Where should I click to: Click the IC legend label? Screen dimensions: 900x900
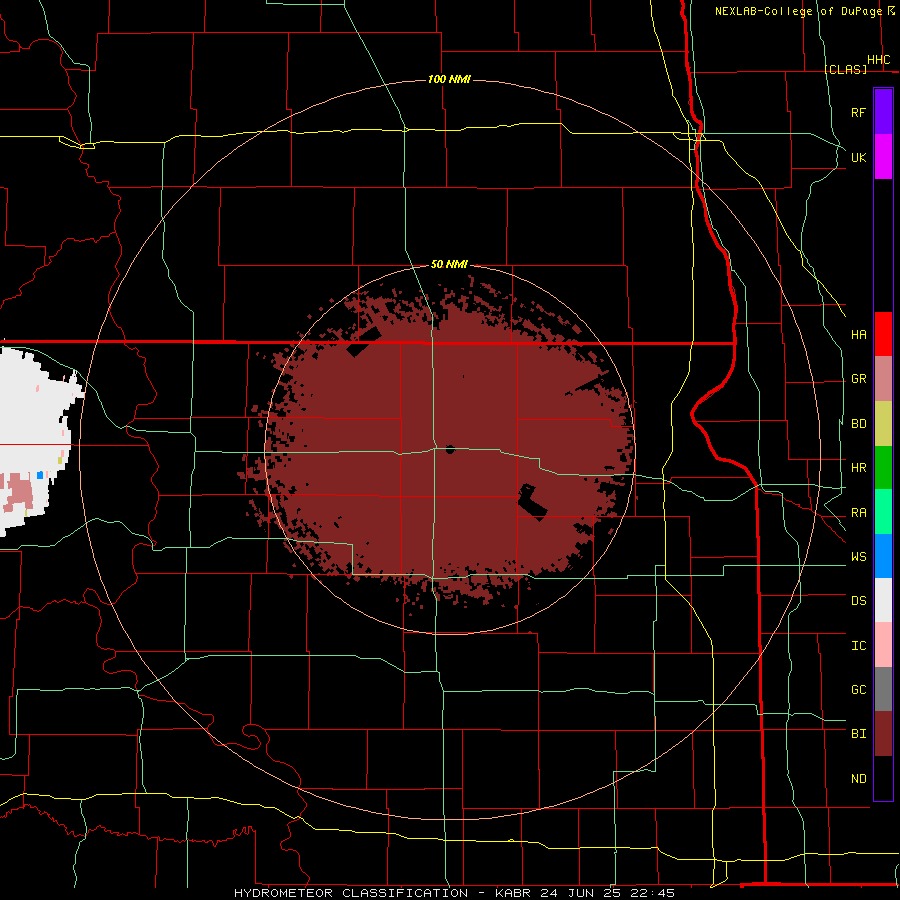coord(858,646)
